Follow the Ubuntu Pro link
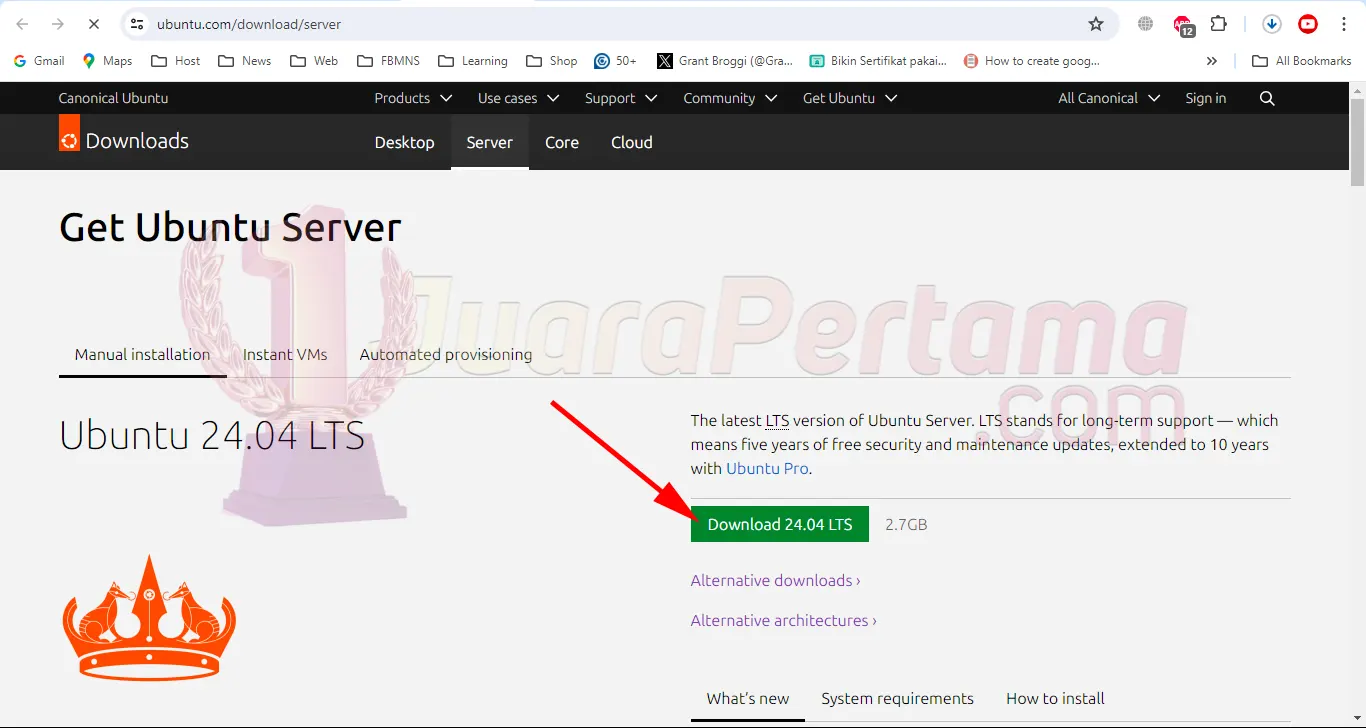The image size is (1366, 728). click(767, 468)
